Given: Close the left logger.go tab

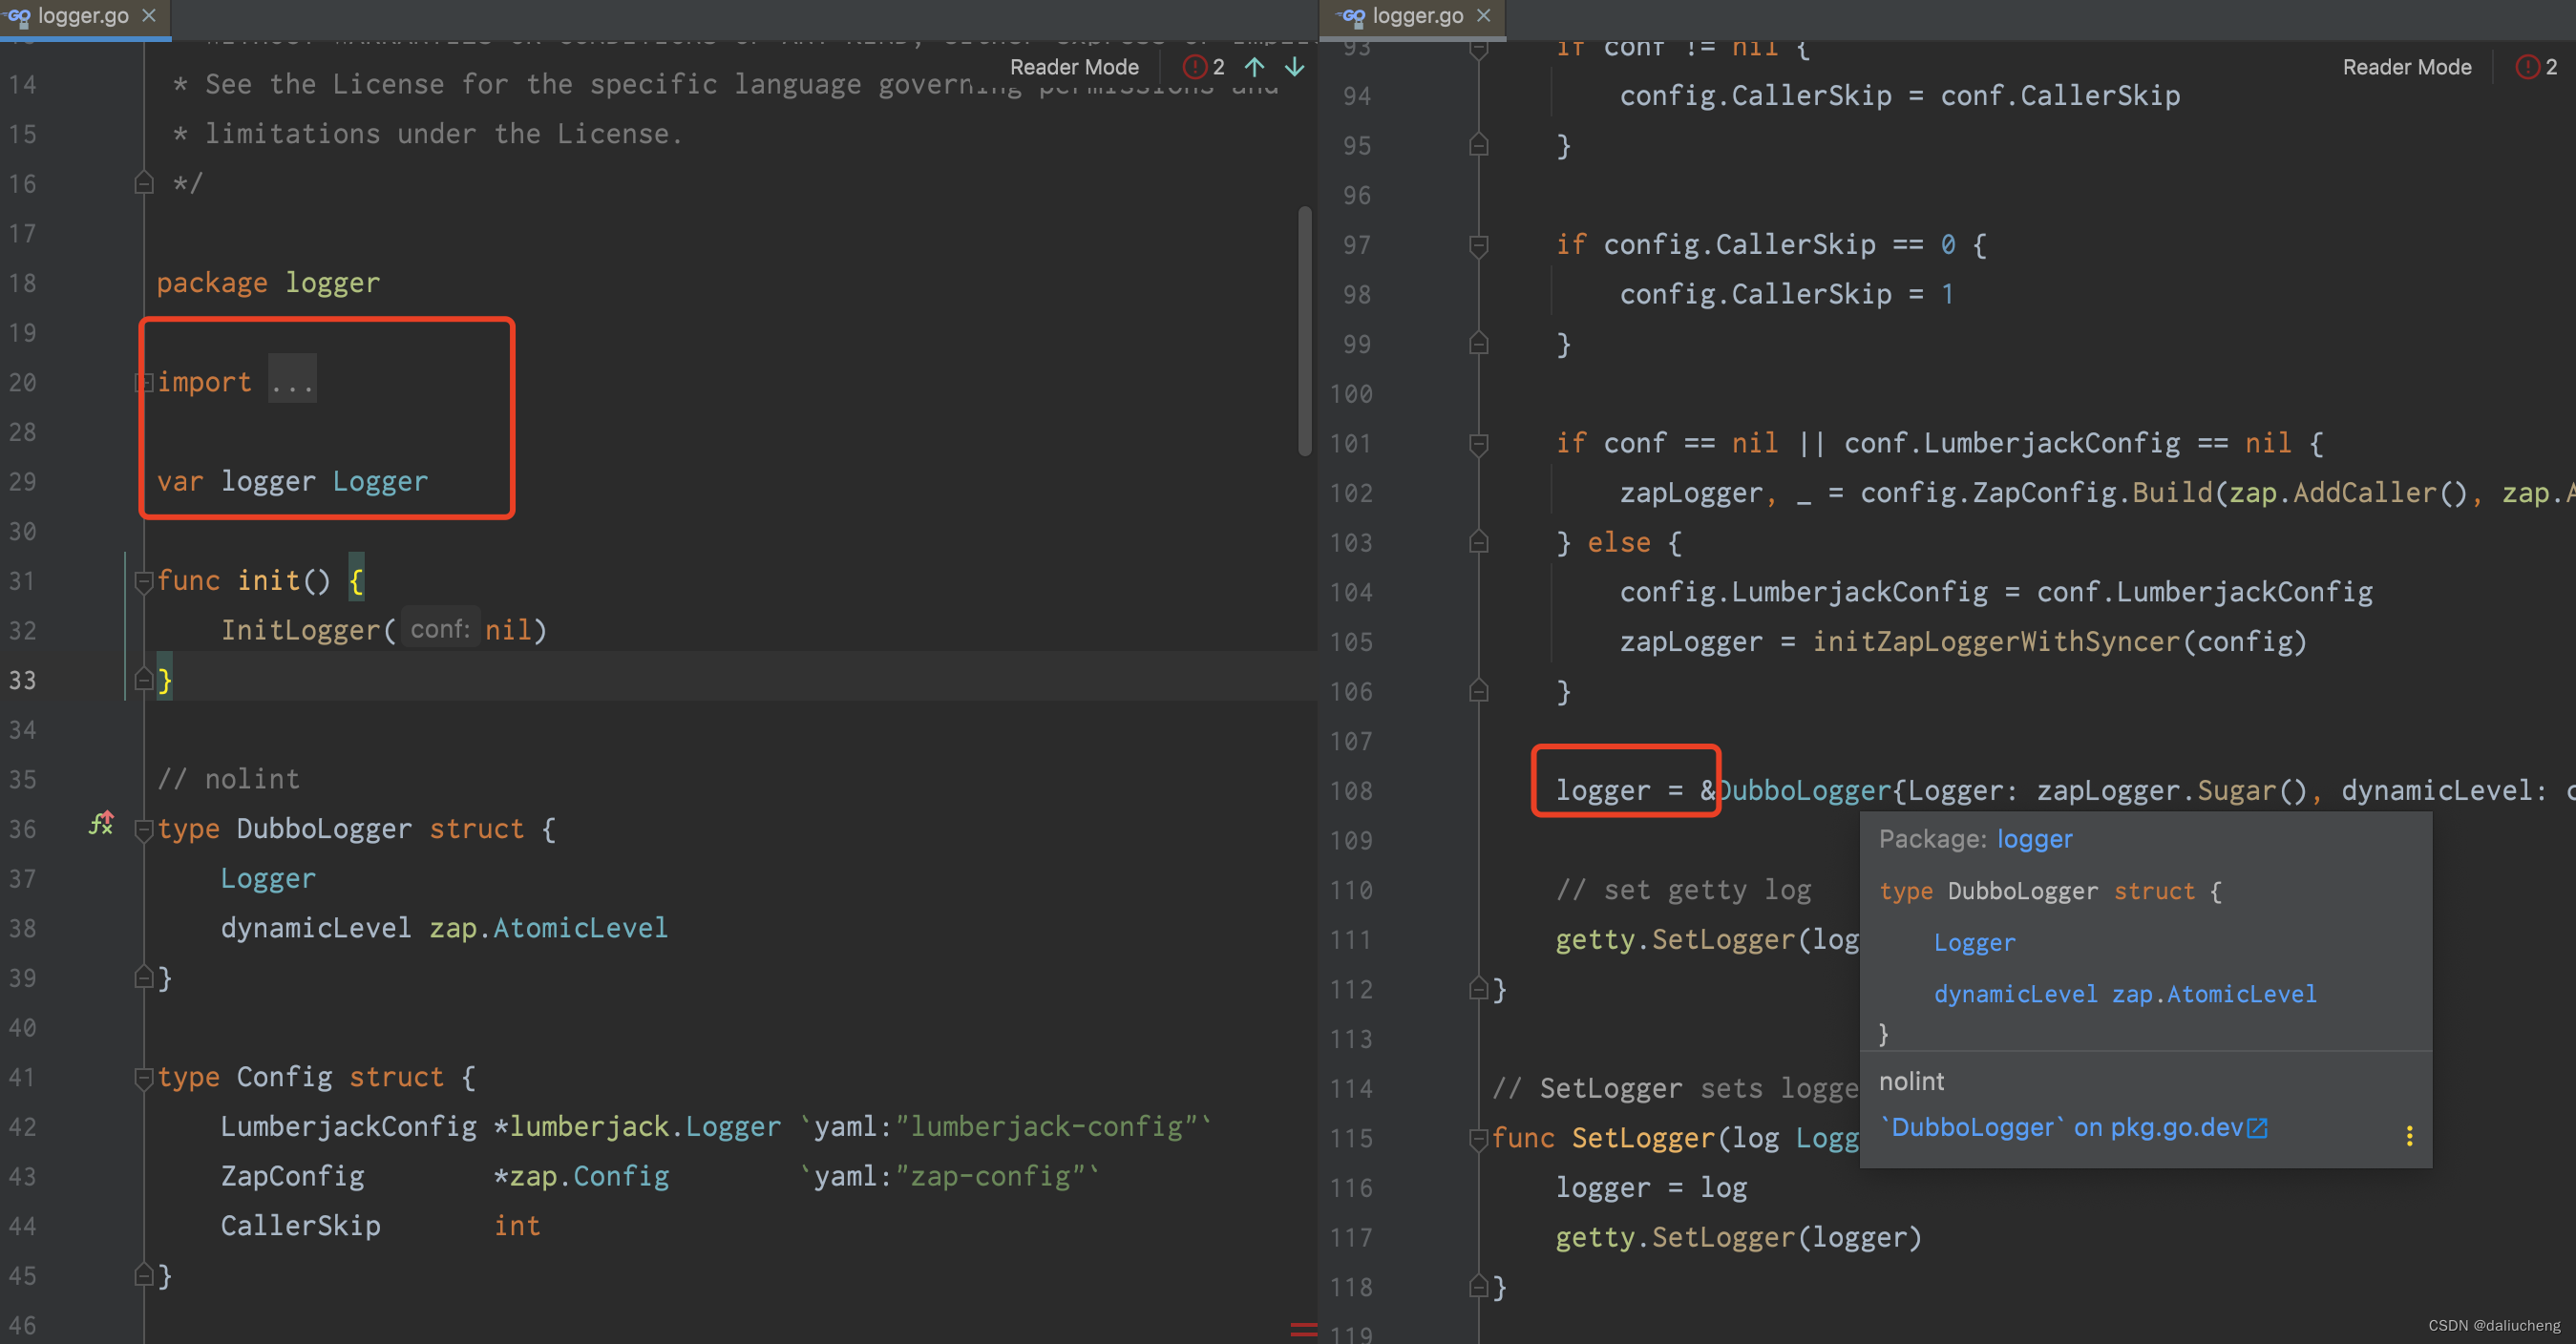Looking at the screenshot, I should click(149, 16).
